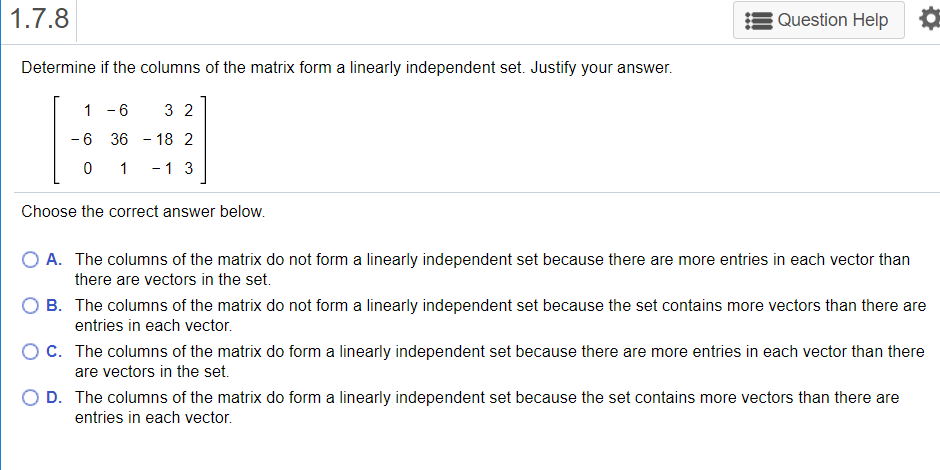
Task: Choose answer option D radio button
Action: pos(30,397)
